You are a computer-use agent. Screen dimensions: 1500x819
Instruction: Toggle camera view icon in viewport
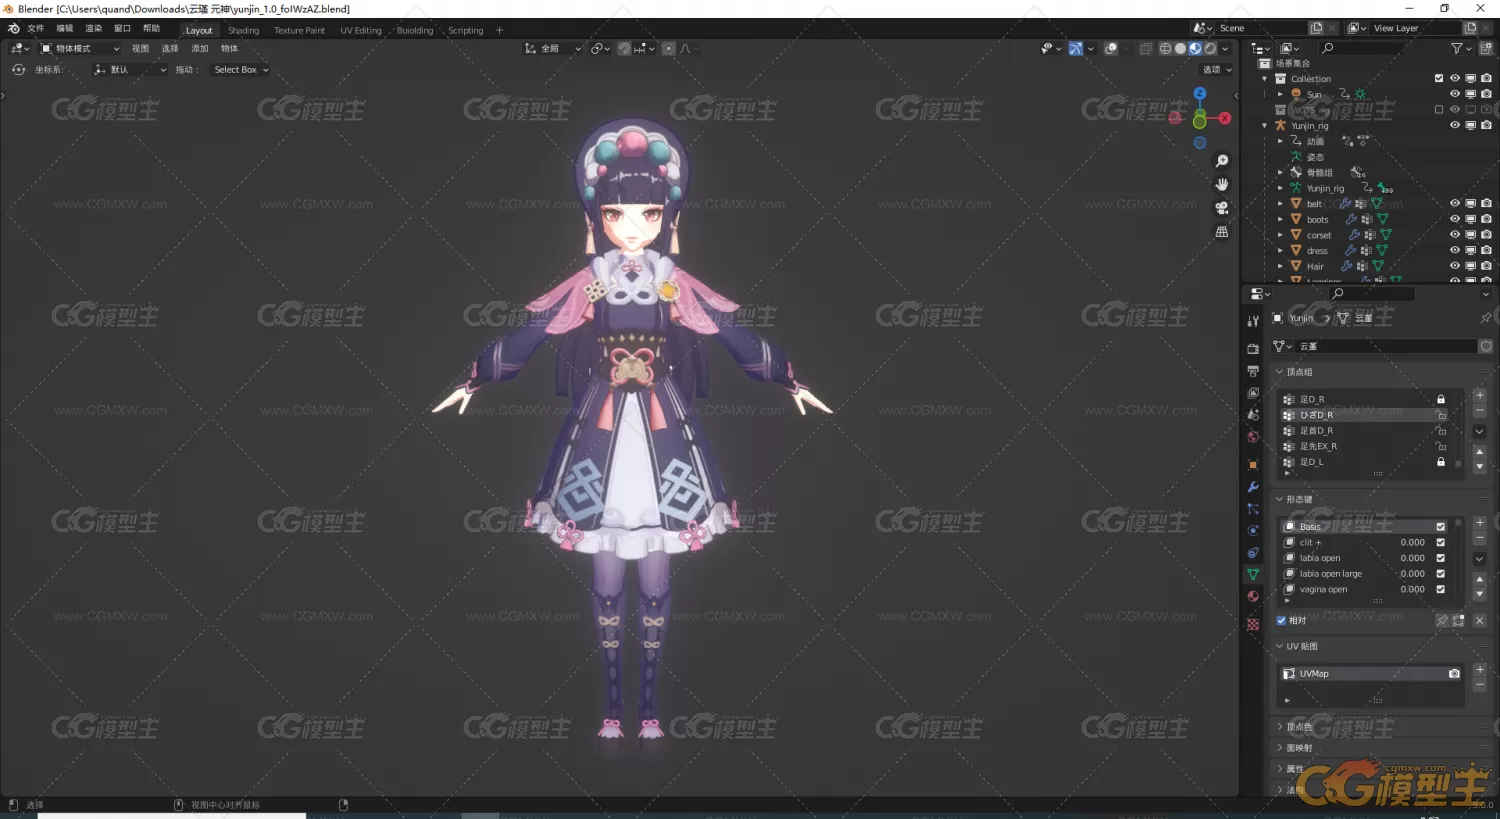coord(1221,208)
